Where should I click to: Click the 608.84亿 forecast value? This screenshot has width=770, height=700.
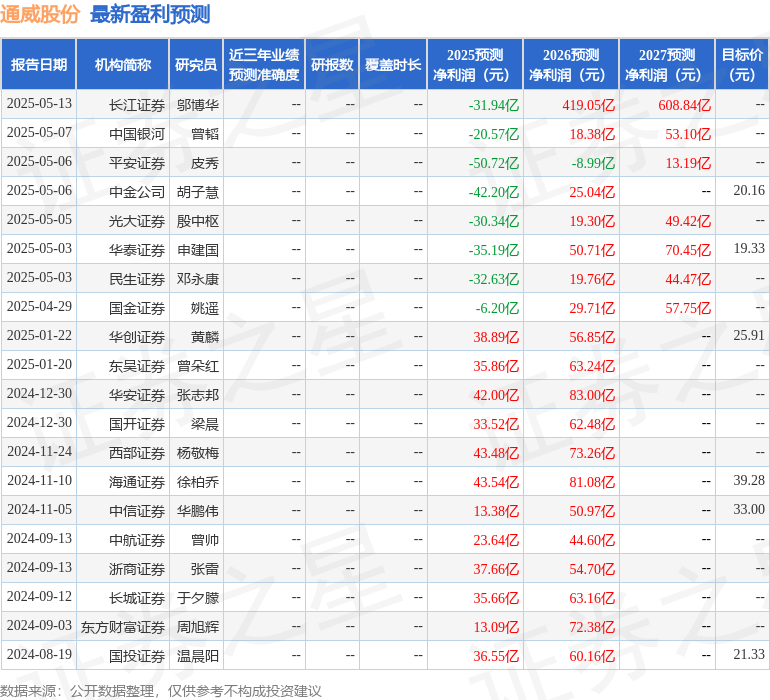[x=684, y=104]
